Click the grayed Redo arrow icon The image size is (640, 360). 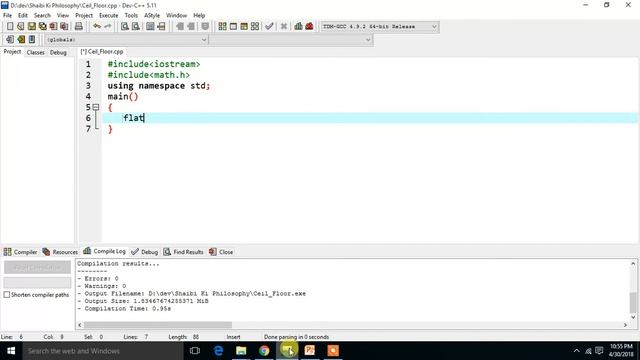pos(108,27)
